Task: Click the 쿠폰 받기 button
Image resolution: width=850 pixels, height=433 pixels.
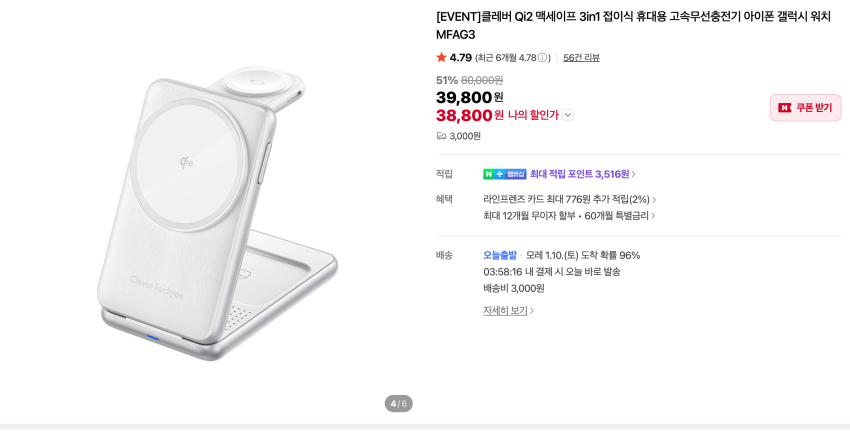Action: point(805,108)
